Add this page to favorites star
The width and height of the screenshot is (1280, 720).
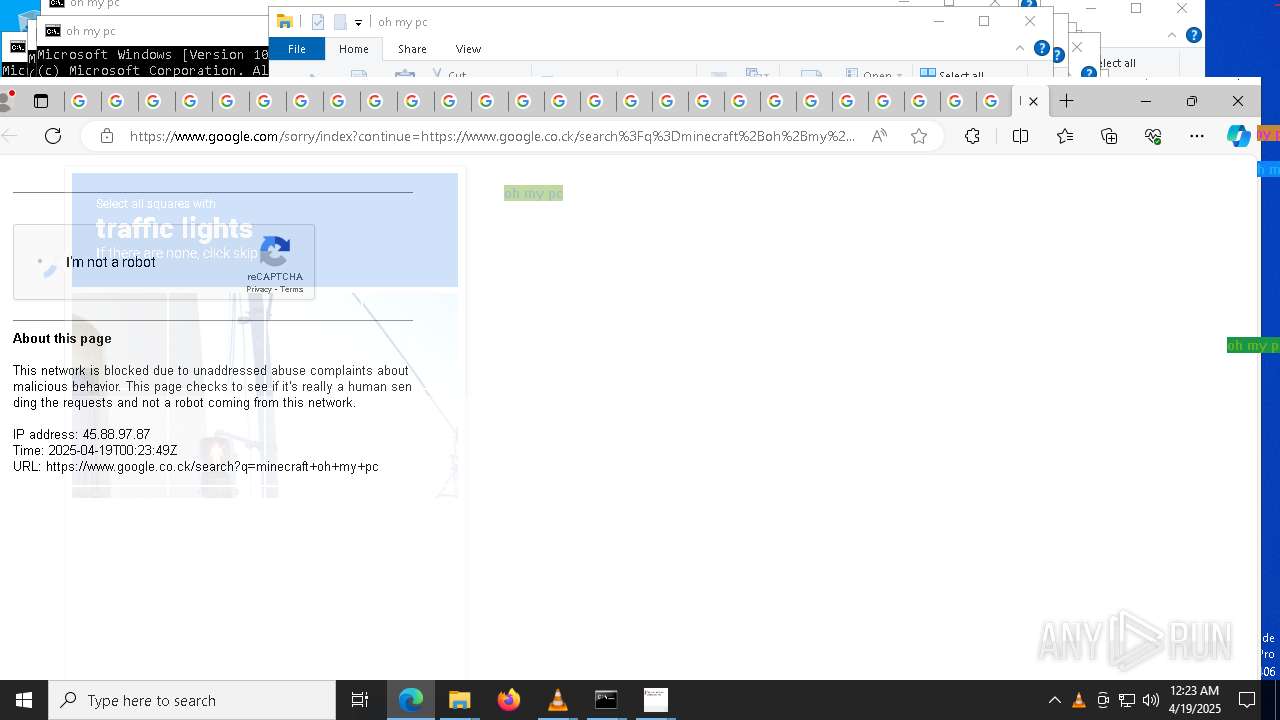[919, 136]
